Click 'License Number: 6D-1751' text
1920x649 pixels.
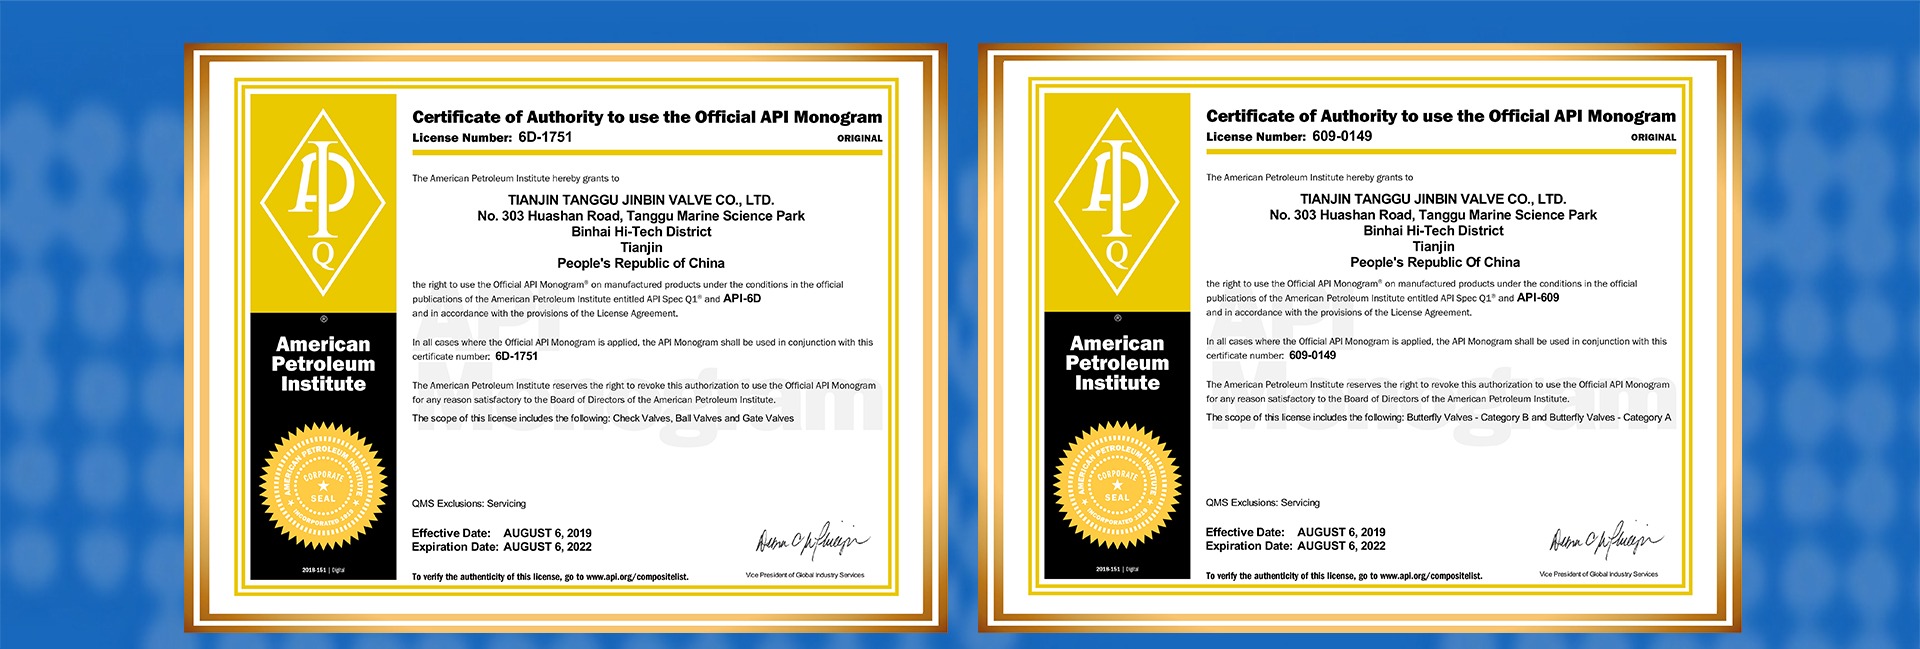click(492, 138)
